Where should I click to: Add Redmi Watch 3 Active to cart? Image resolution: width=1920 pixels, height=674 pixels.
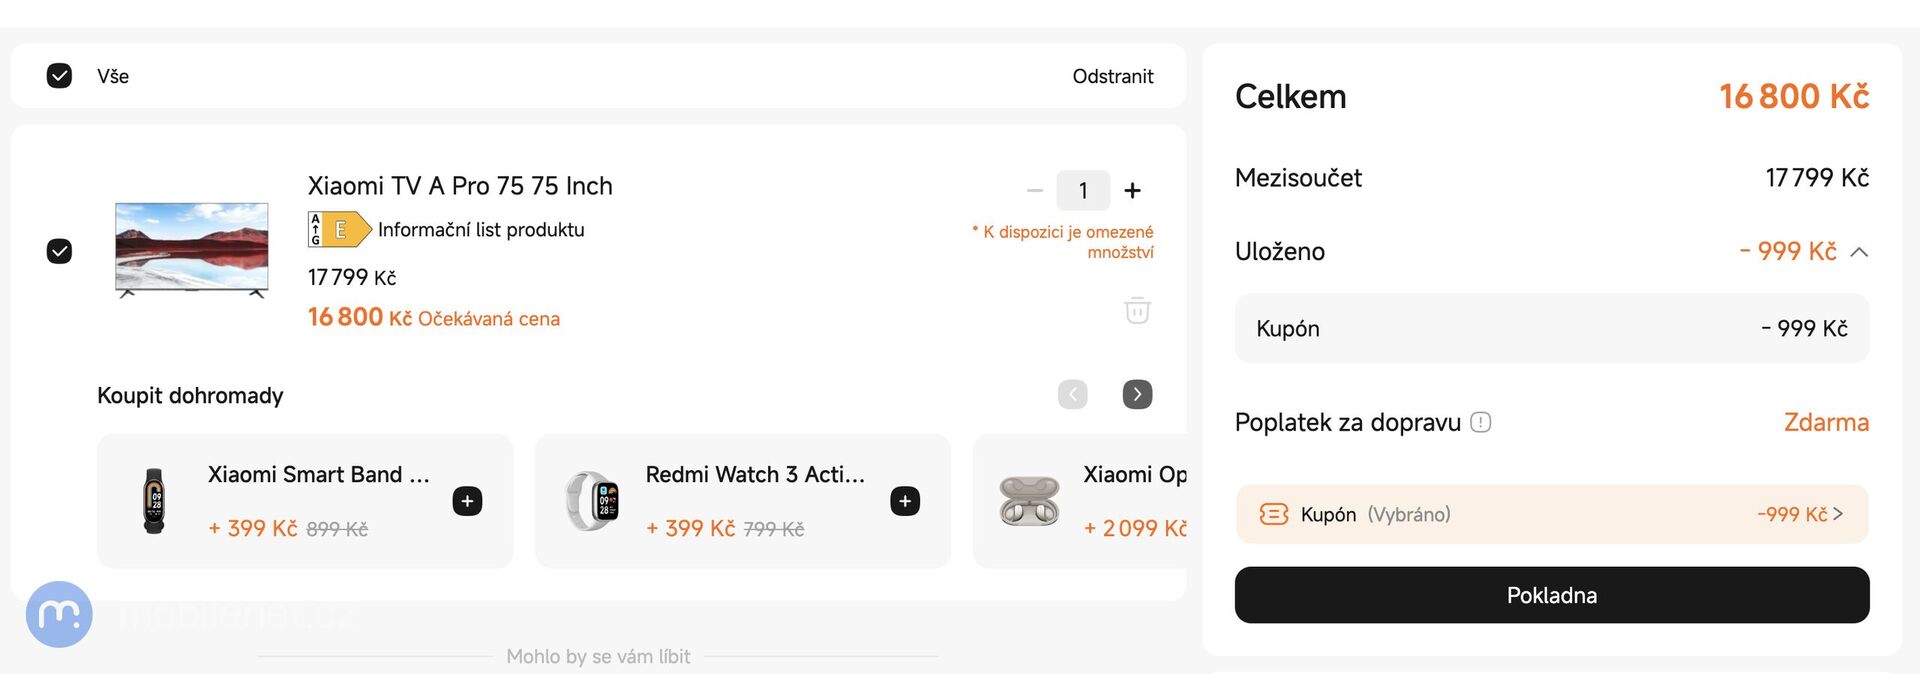coord(905,501)
